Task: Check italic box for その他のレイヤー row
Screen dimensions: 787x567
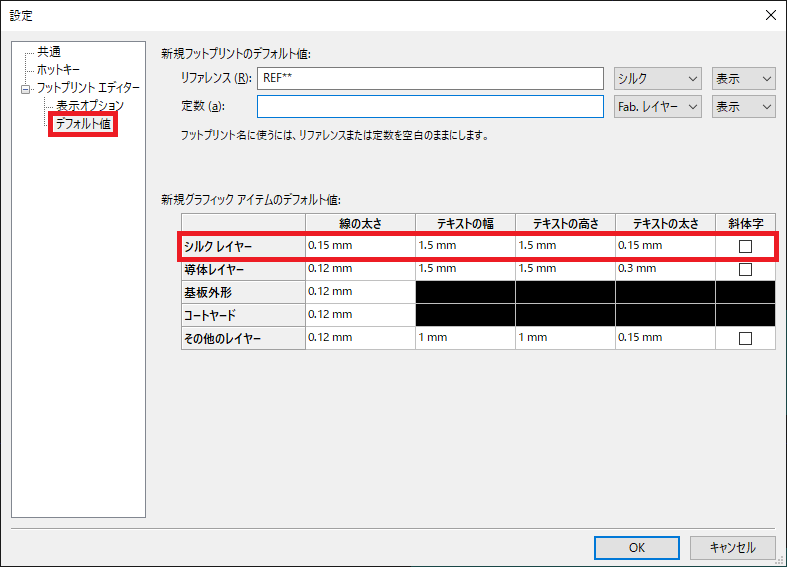Action: (x=745, y=339)
